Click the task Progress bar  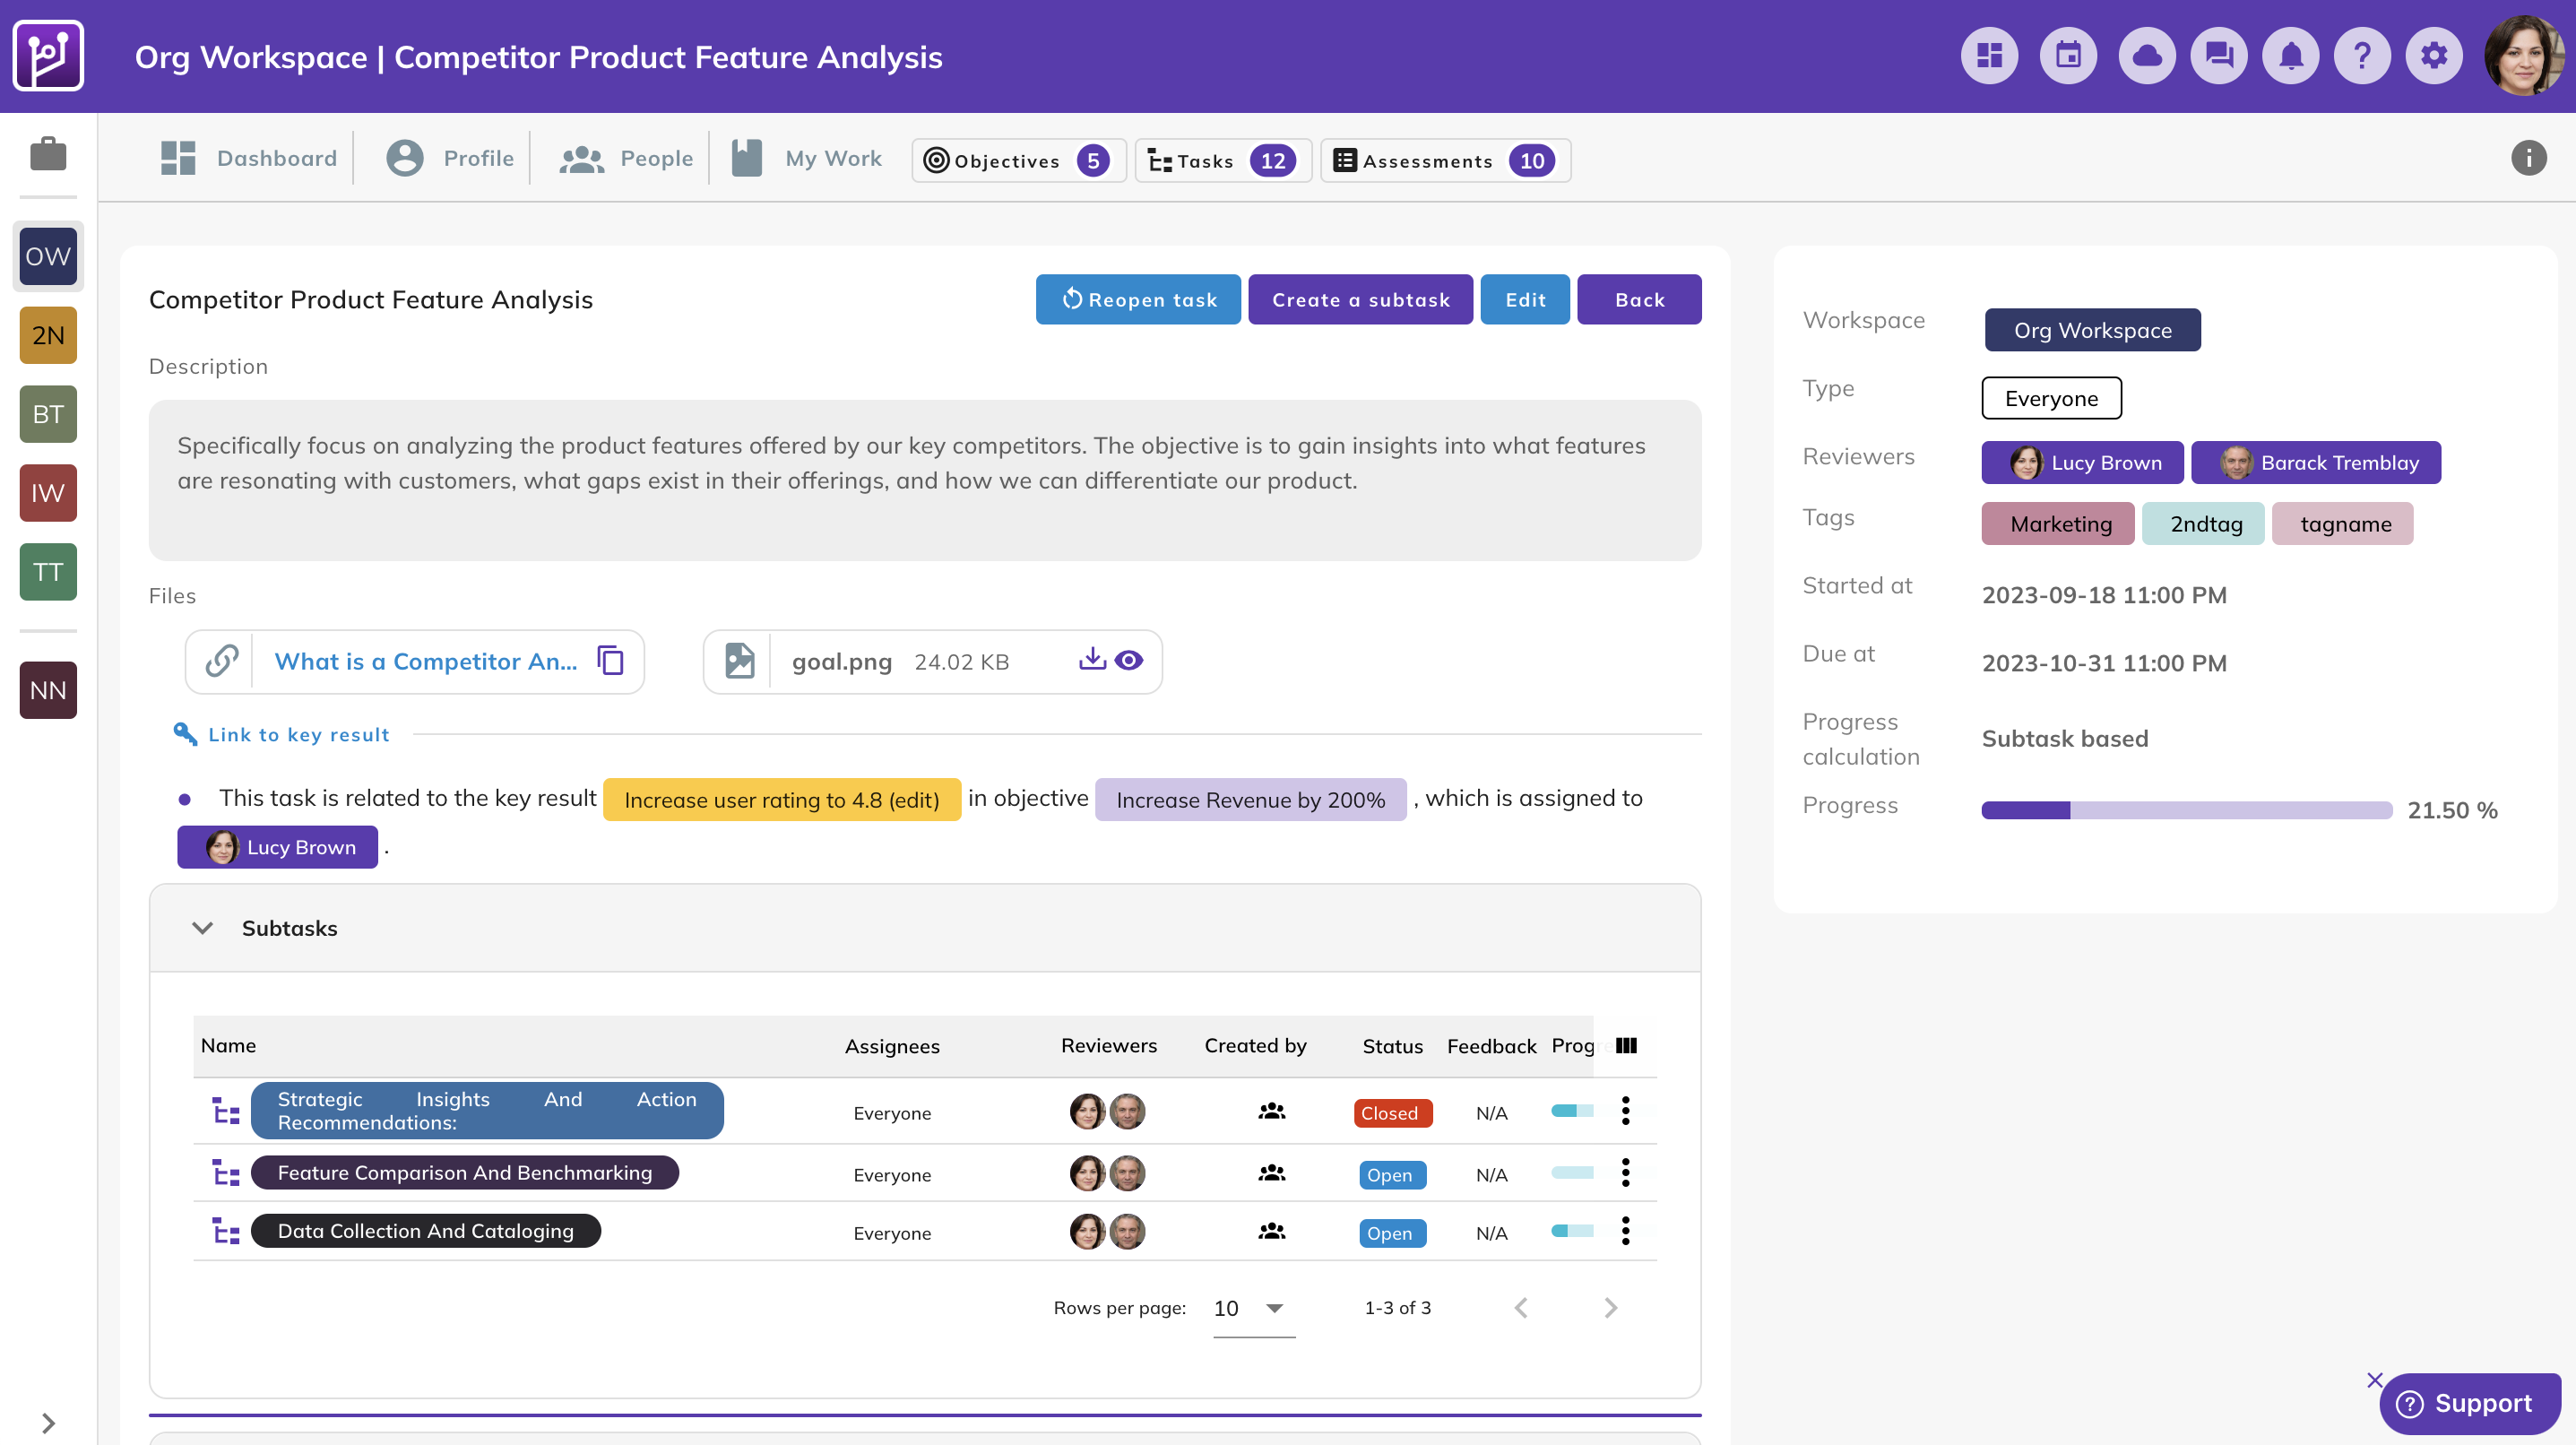click(x=2186, y=810)
